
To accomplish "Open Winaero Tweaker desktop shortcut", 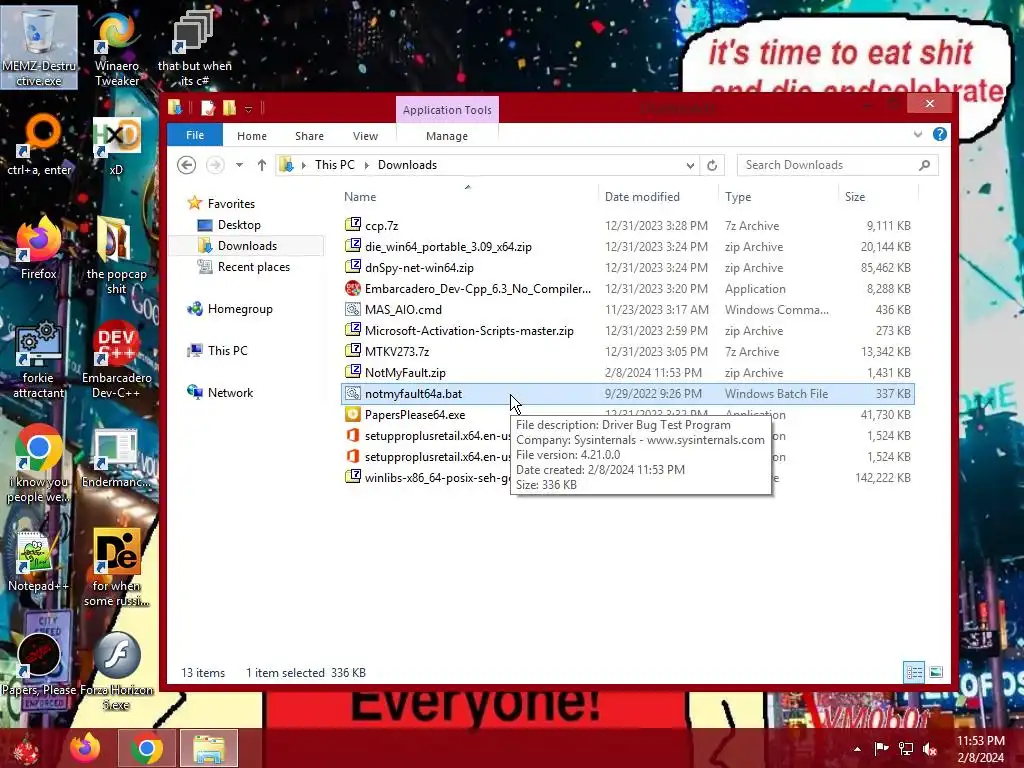I will point(116,47).
